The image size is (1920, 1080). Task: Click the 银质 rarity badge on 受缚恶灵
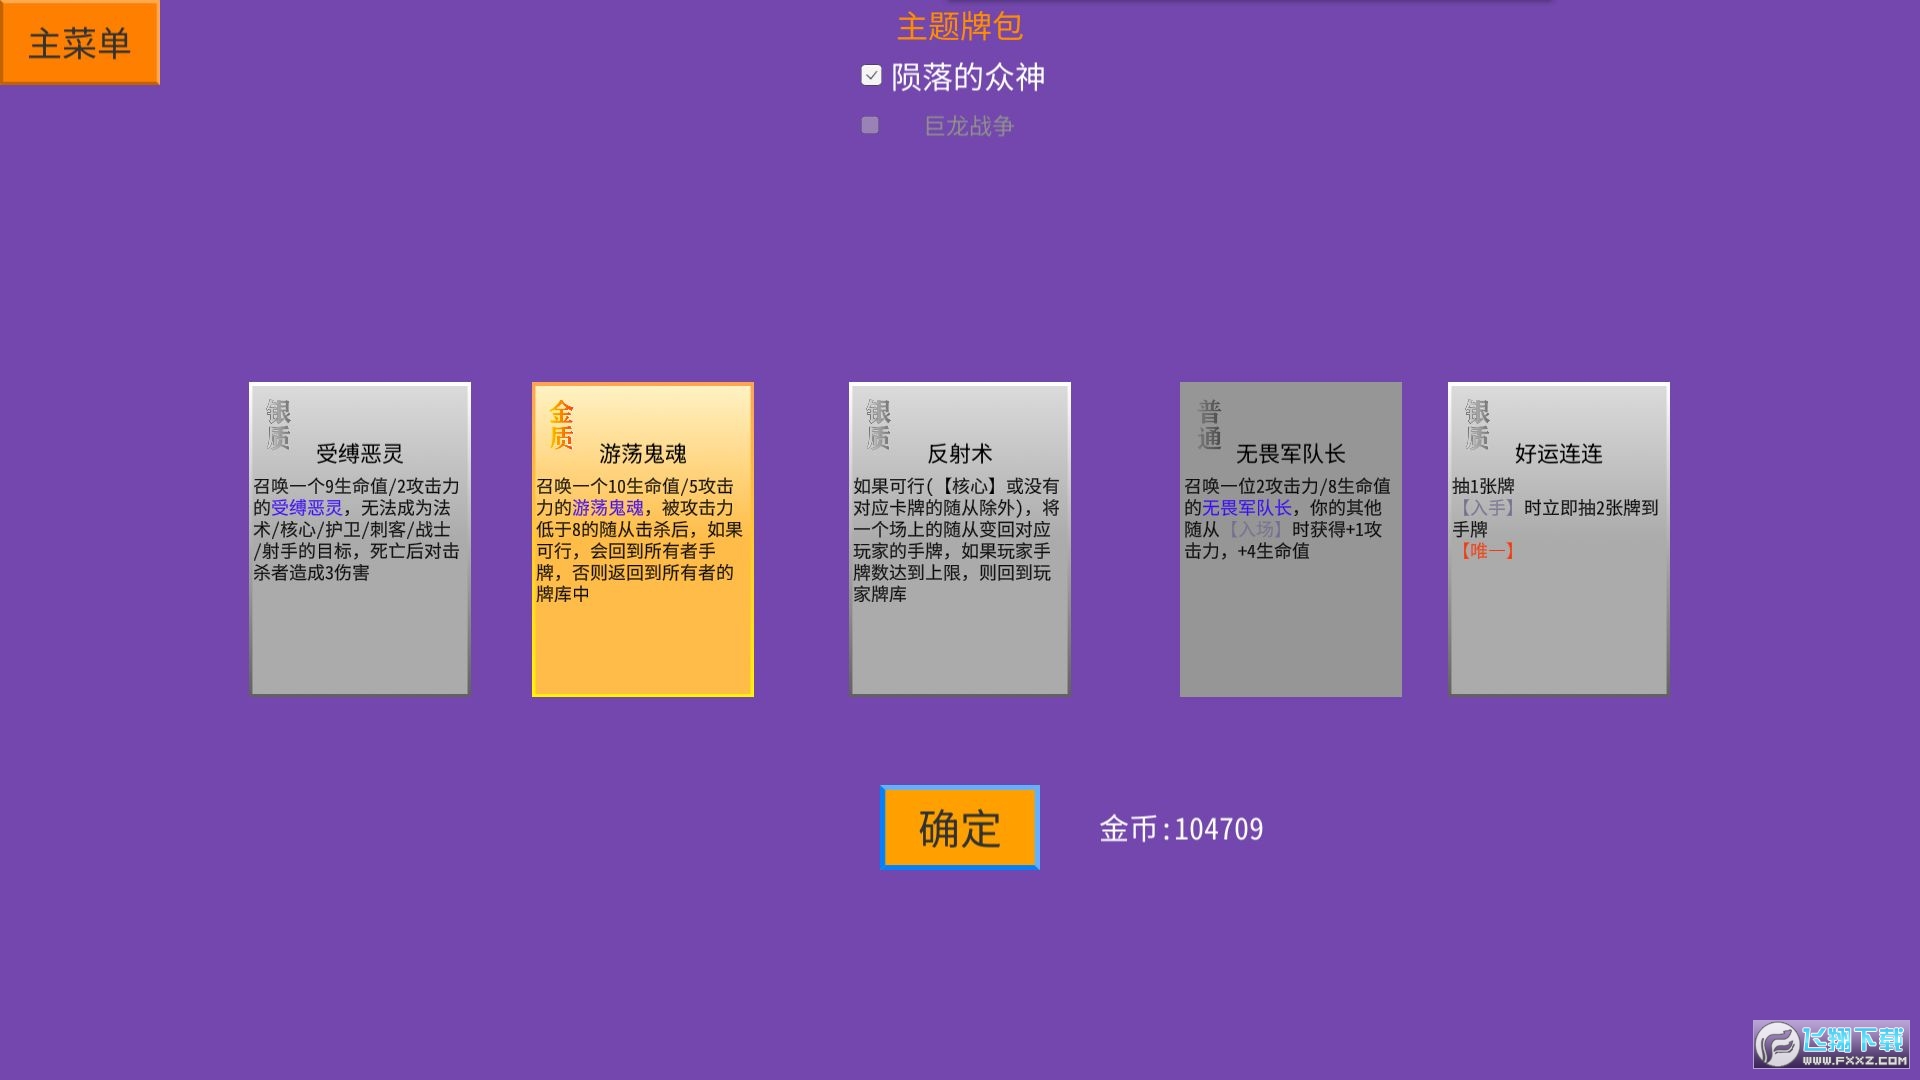(x=278, y=425)
